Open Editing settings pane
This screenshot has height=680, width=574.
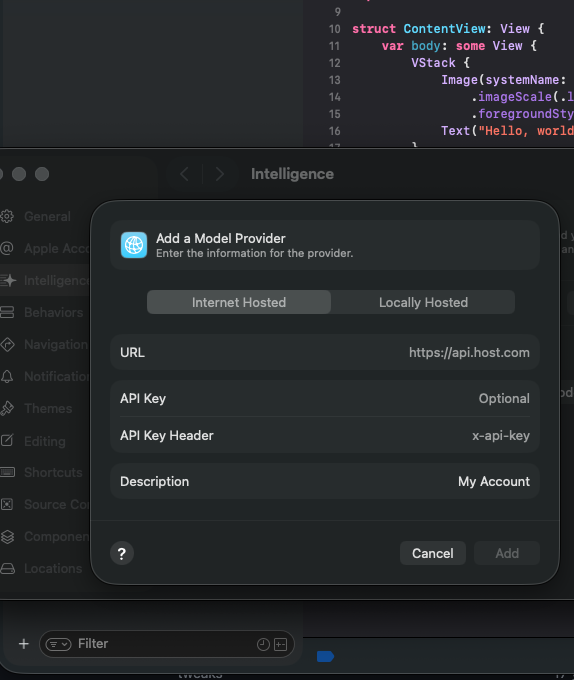(x=45, y=441)
